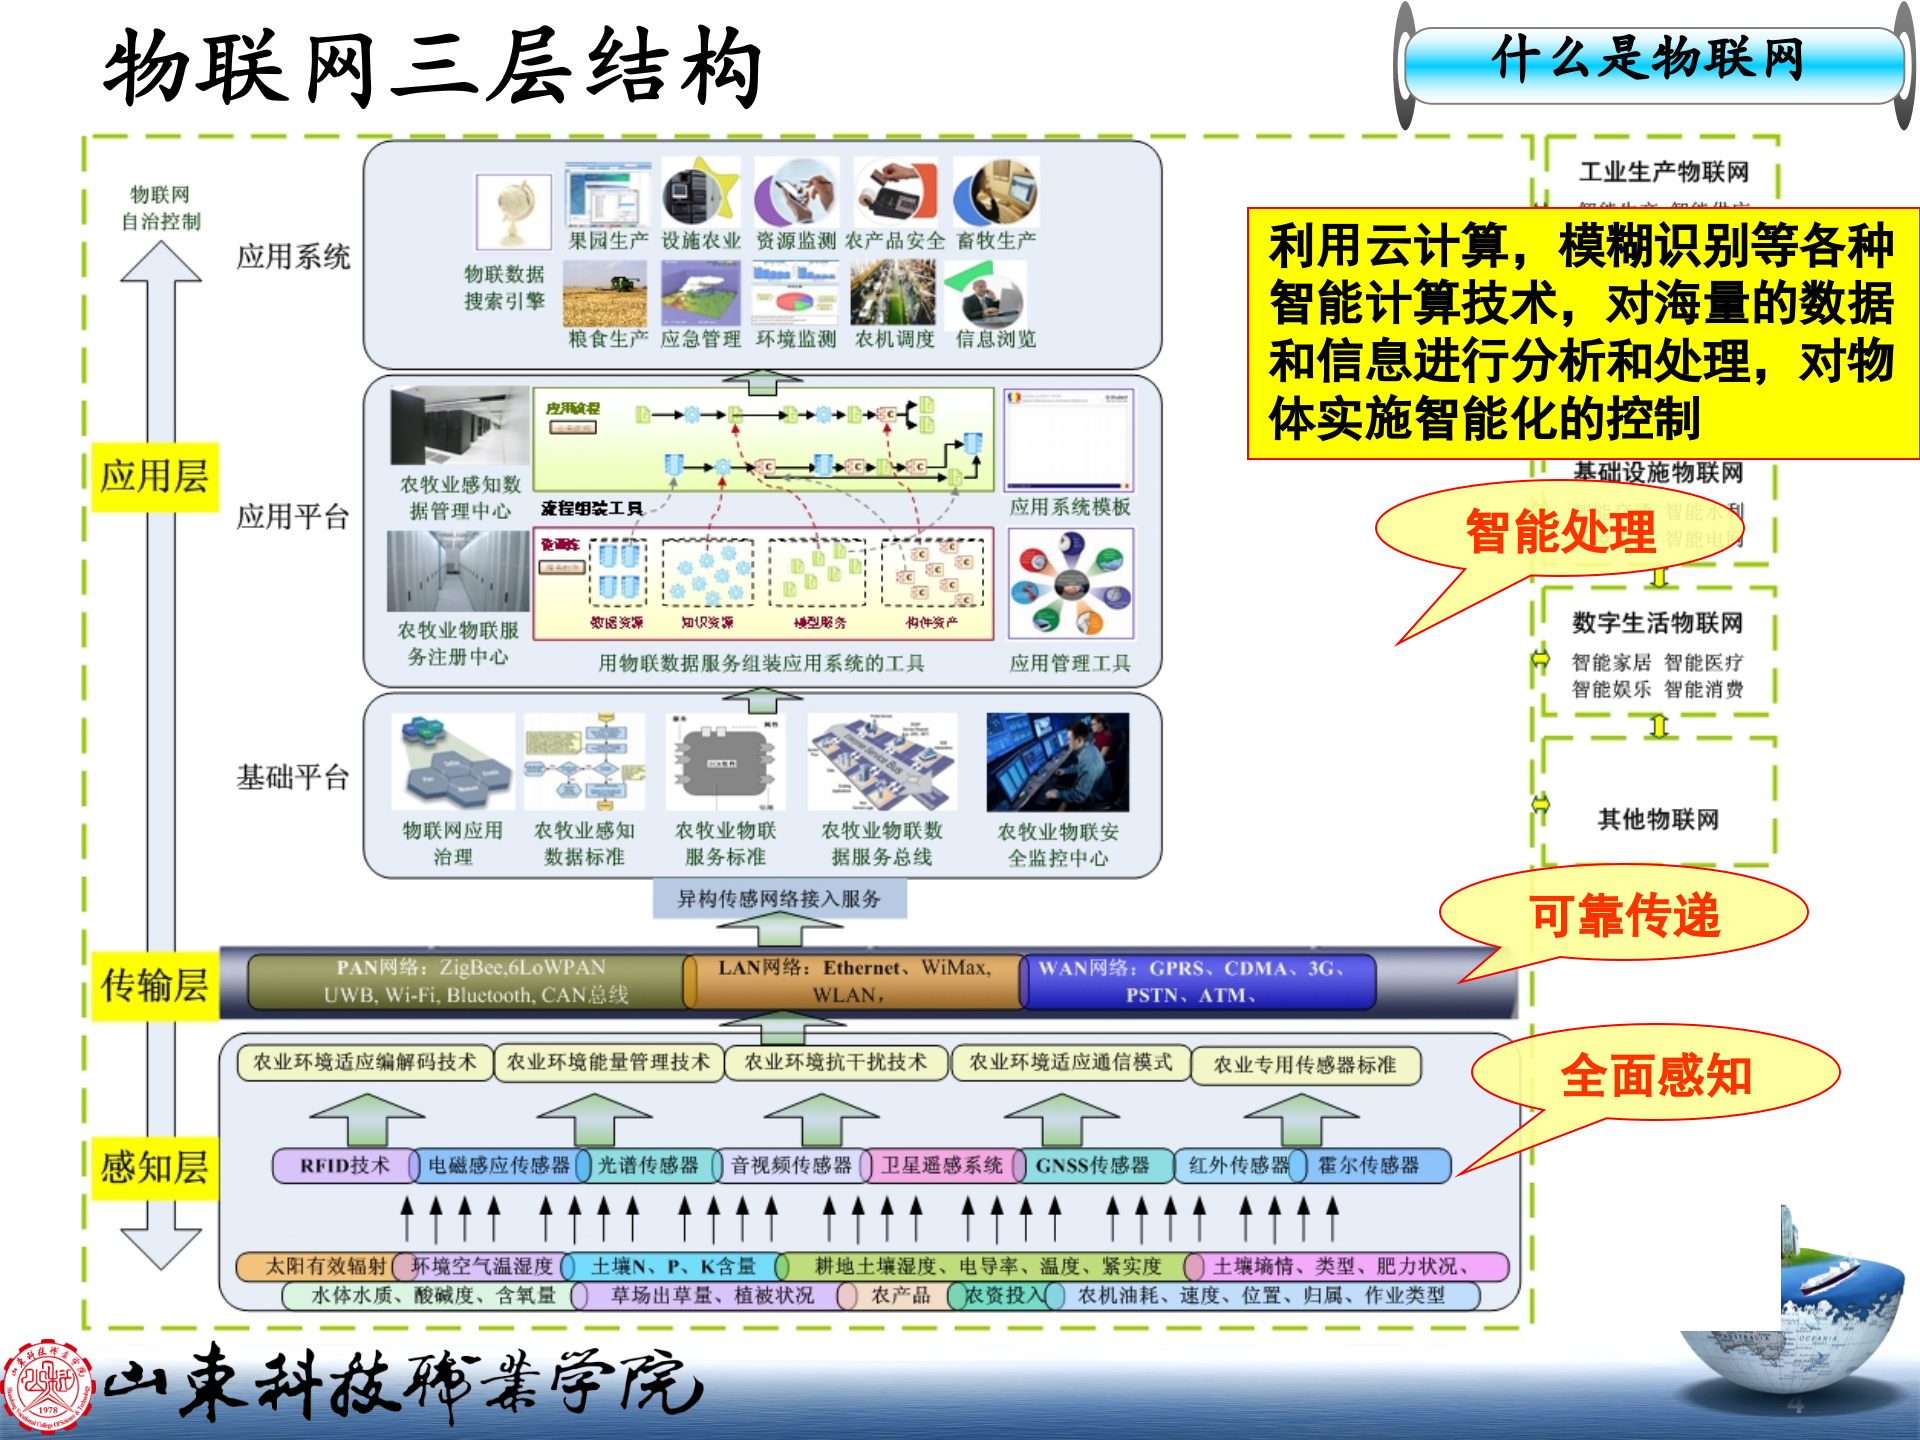Click the 异构传感网络接入服务 bar

tap(780, 898)
